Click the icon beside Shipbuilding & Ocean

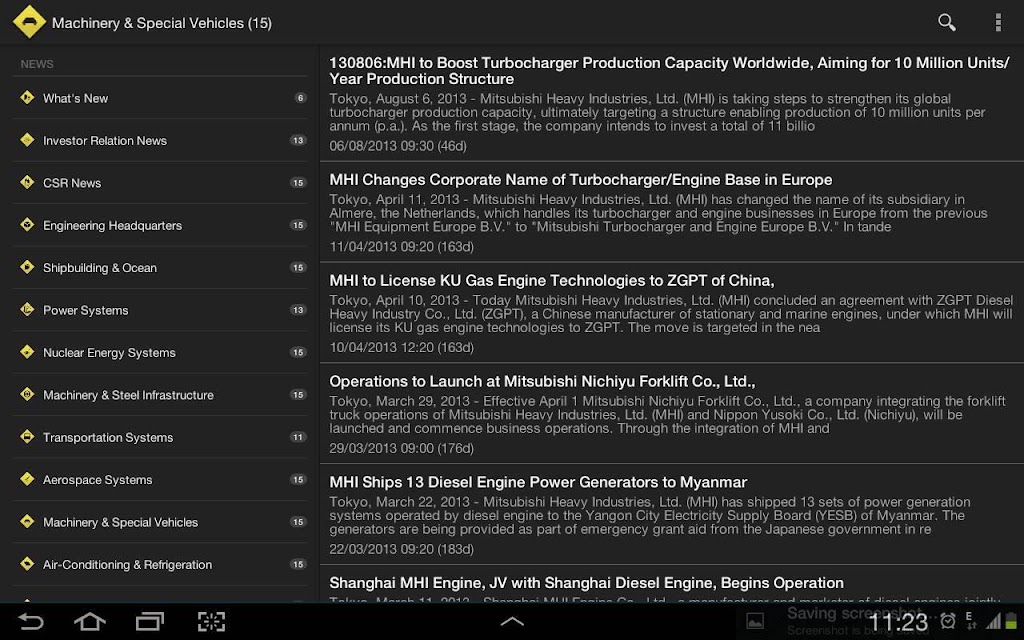click(x=27, y=267)
